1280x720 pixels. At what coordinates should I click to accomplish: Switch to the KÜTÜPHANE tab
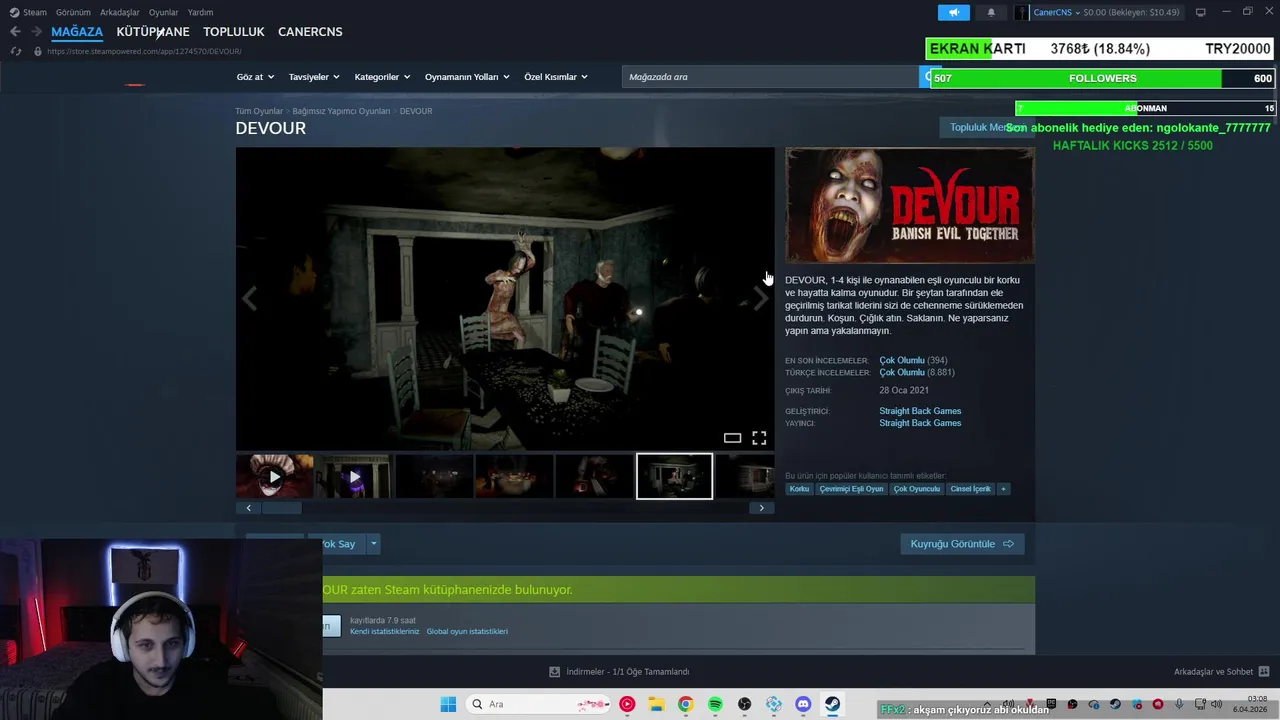coord(153,32)
